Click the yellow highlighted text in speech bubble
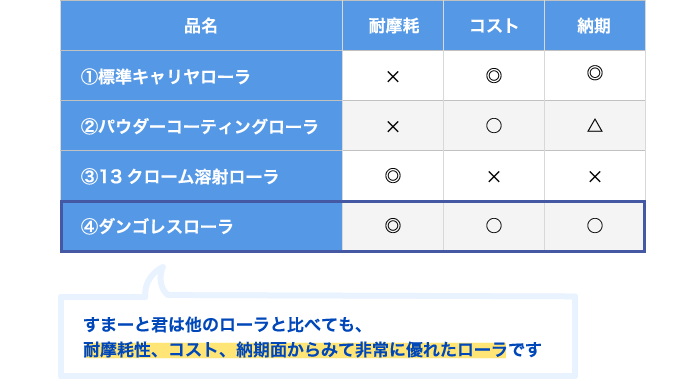 point(295,350)
